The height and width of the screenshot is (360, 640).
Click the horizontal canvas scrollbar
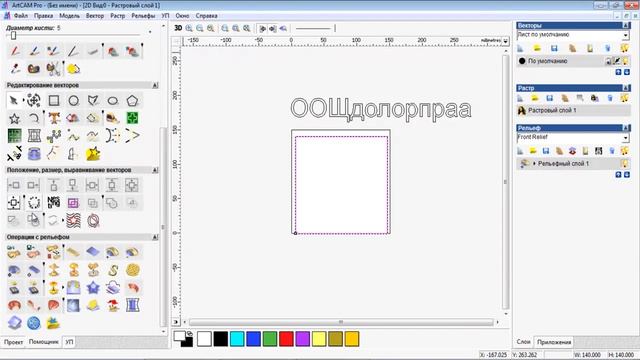tap(341, 322)
